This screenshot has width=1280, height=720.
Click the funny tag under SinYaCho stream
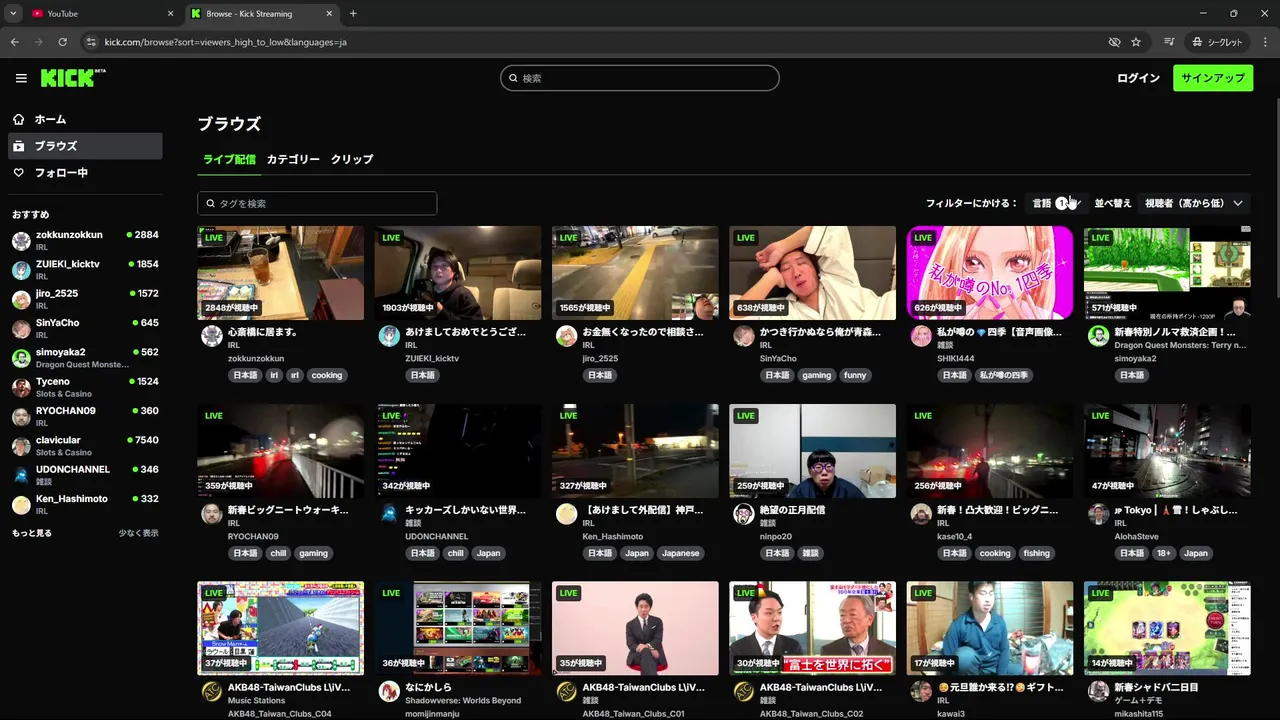pyautogui.click(x=855, y=375)
